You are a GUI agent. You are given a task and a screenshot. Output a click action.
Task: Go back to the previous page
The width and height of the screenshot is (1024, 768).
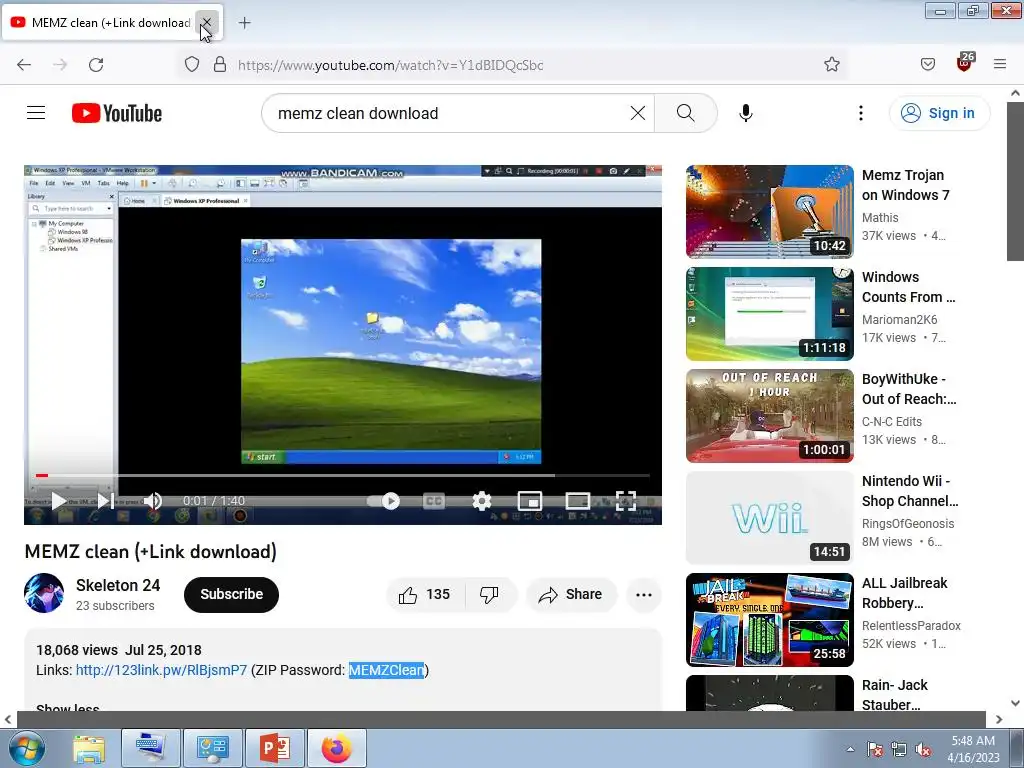pyautogui.click(x=24, y=65)
